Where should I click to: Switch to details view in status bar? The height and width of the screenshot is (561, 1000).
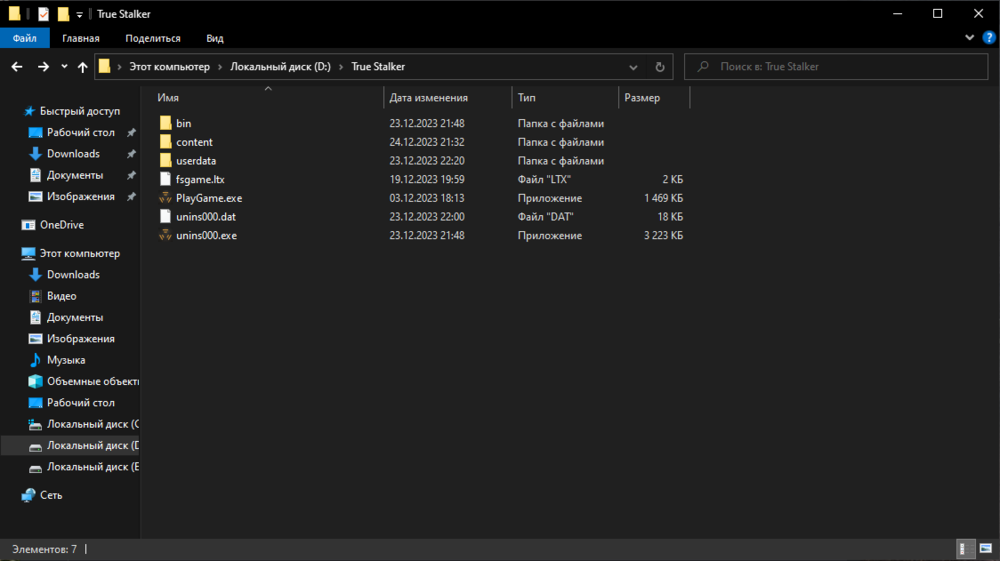pyautogui.click(x=966, y=549)
